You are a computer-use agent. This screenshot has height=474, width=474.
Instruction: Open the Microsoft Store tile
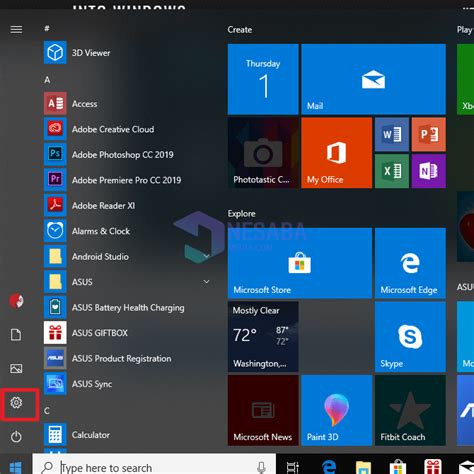pos(300,263)
